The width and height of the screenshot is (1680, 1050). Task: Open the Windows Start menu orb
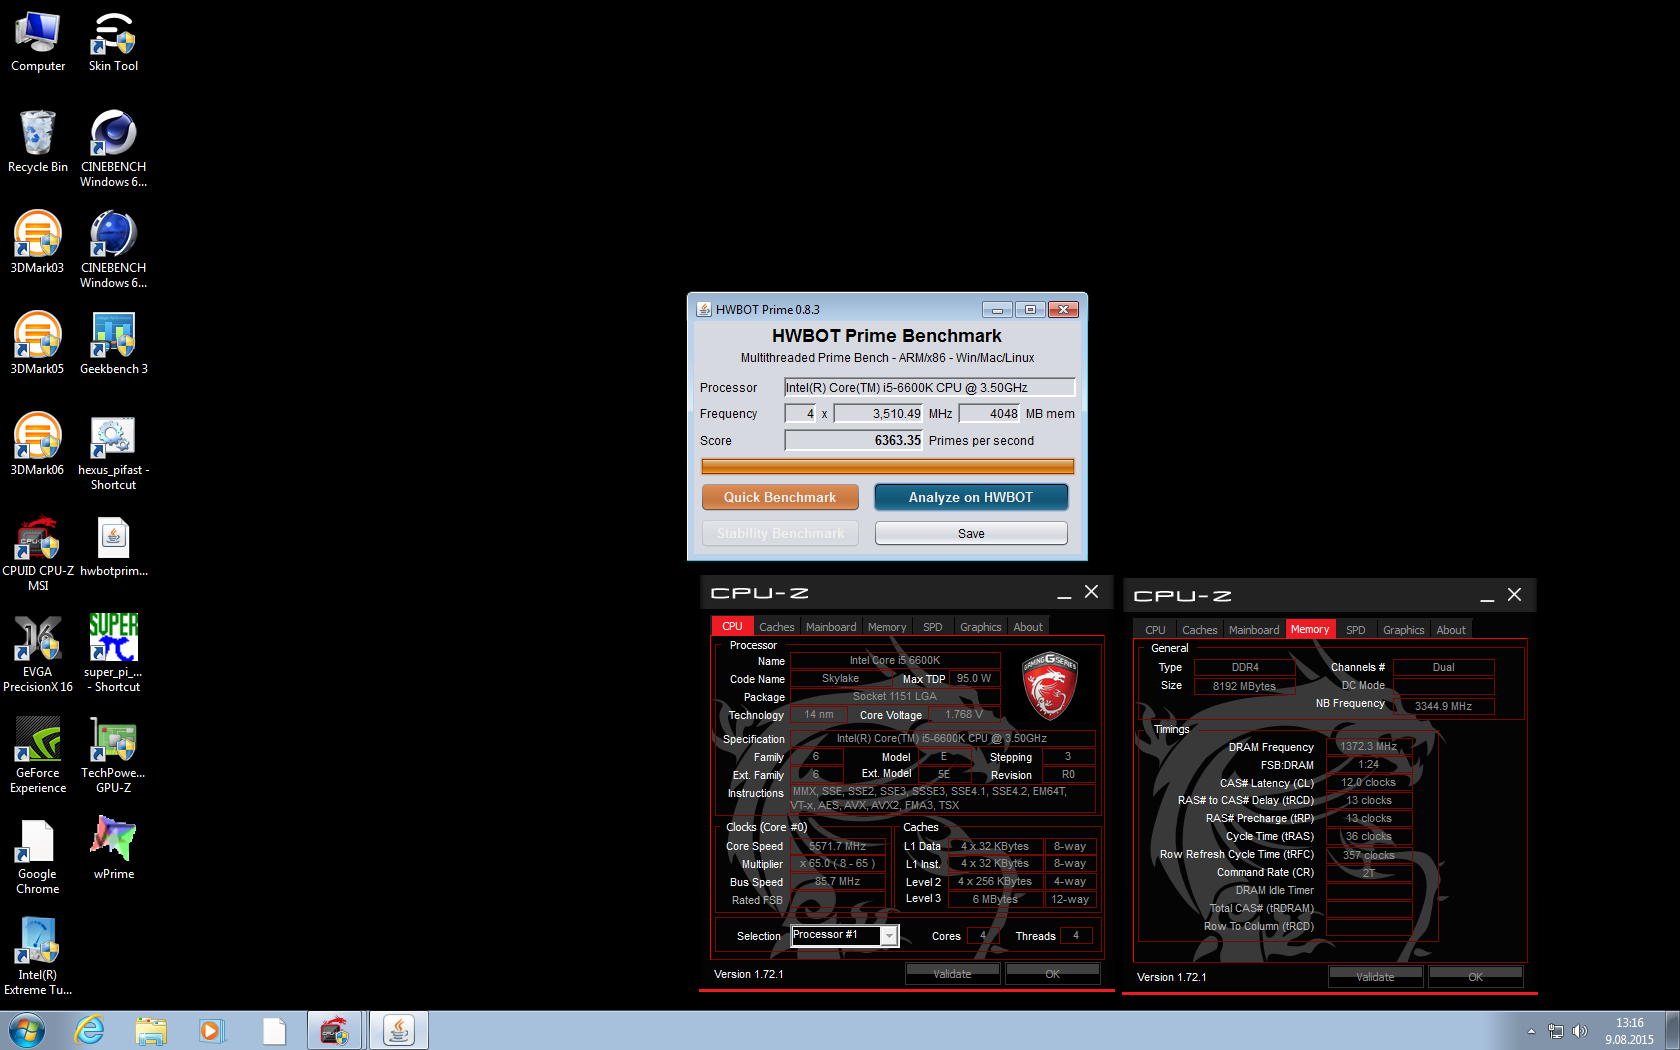pyautogui.click(x=27, y=1030)
